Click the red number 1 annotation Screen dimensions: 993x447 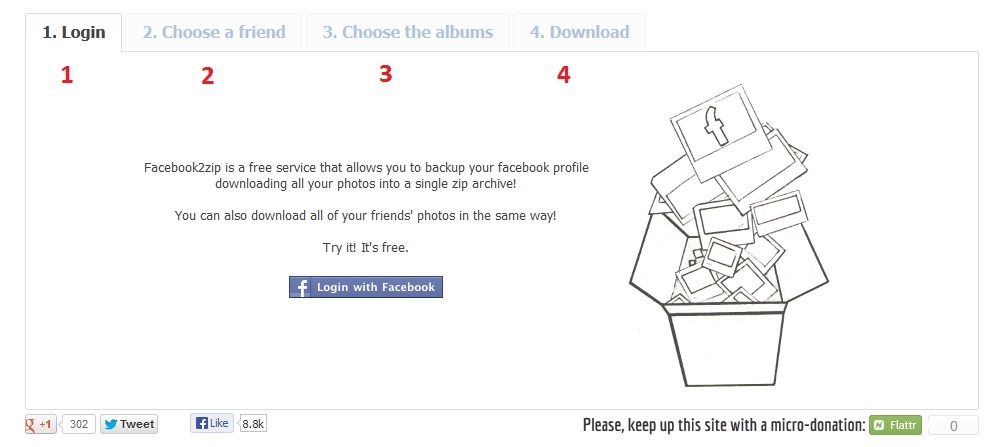(x=67, y=75)
